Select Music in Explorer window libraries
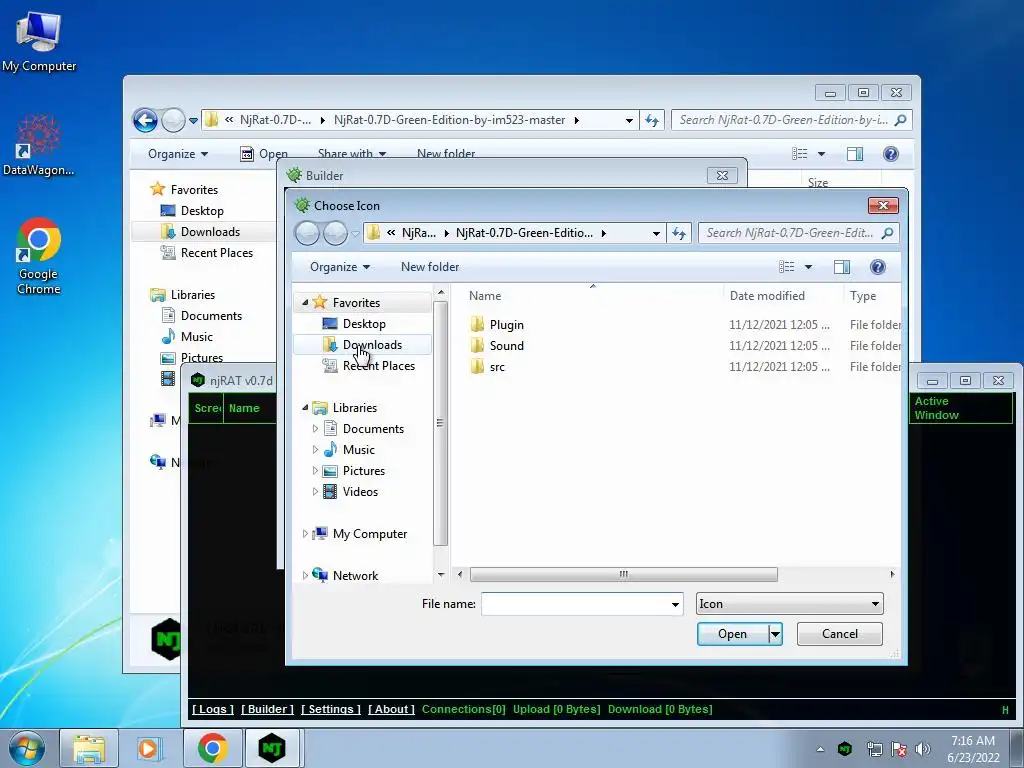Viewport: 1024px width, 768px height. tap(197, 337)
